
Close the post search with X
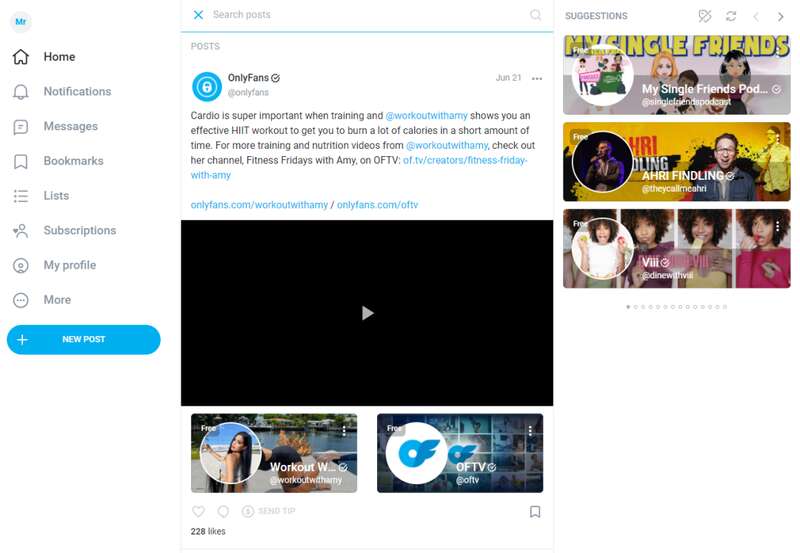point(198,15)
